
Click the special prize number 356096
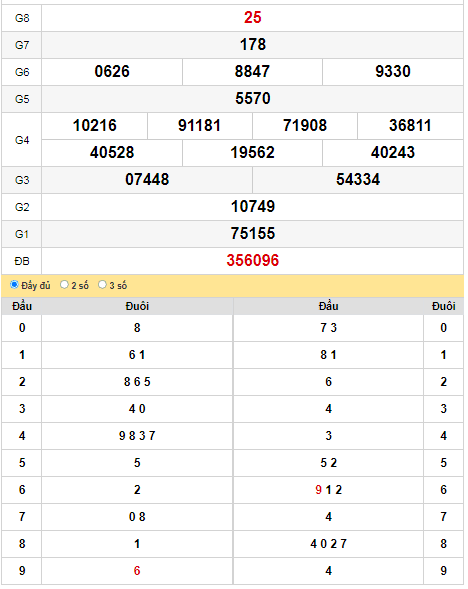click(x=253, y=261)
